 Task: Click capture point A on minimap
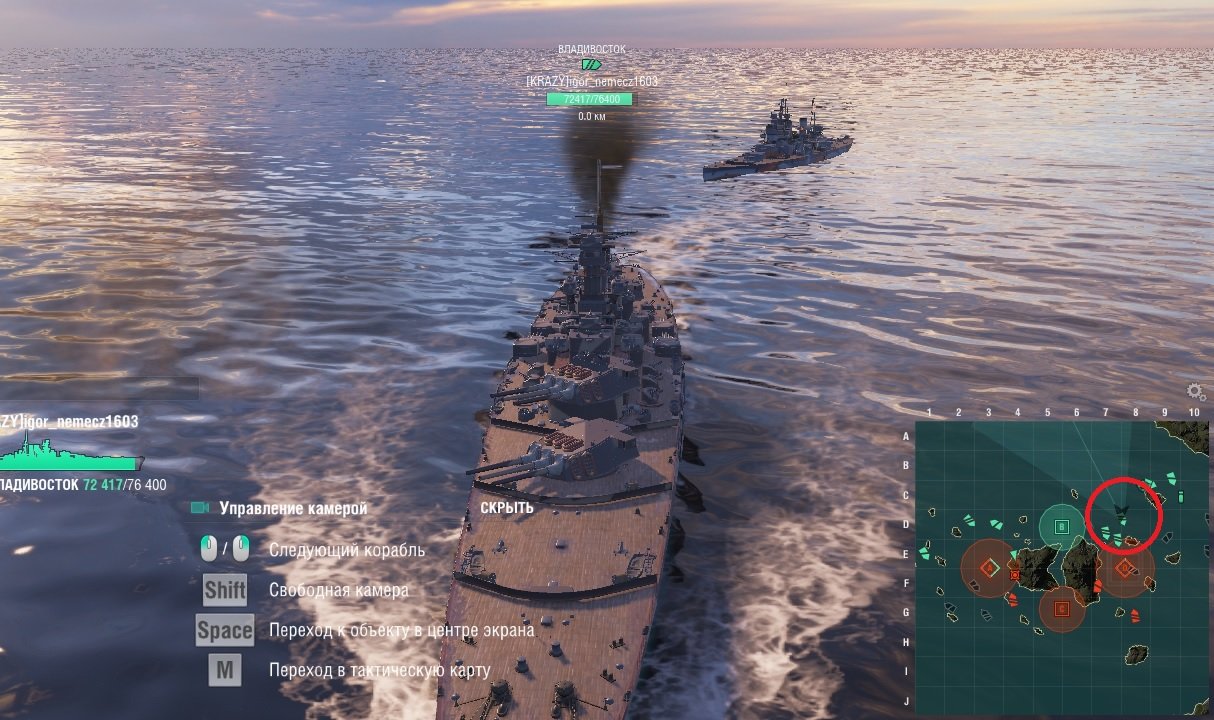pyautogui.click(x=990, y=568)
